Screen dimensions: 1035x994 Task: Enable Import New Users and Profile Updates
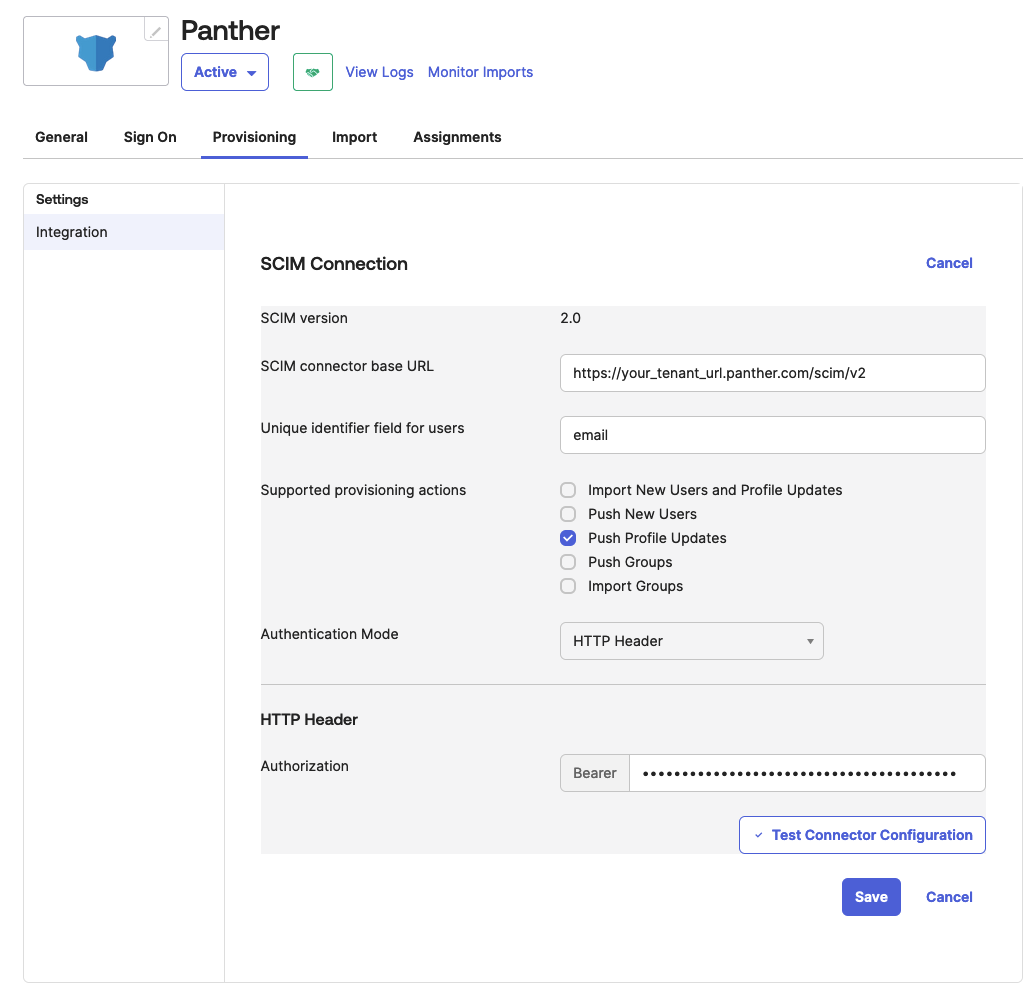tap(568, 490)
